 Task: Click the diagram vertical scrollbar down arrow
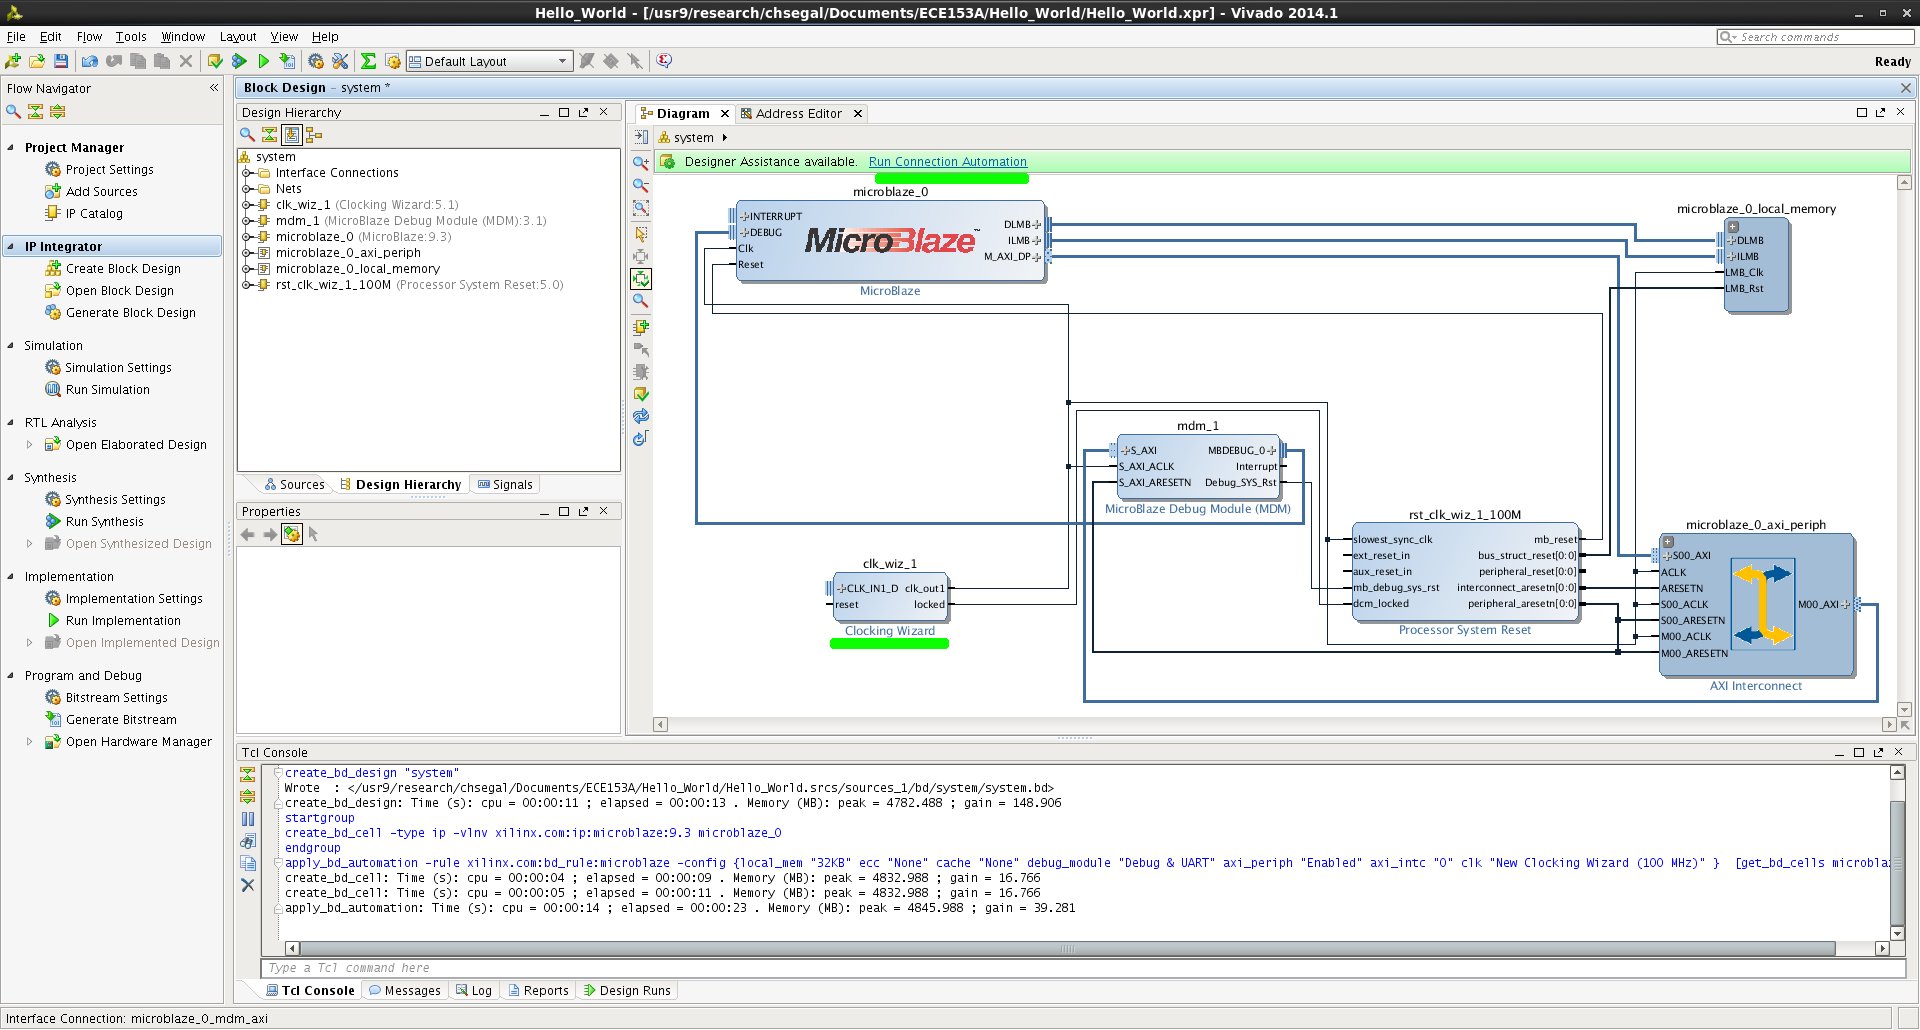click(x=1904, y=709)
